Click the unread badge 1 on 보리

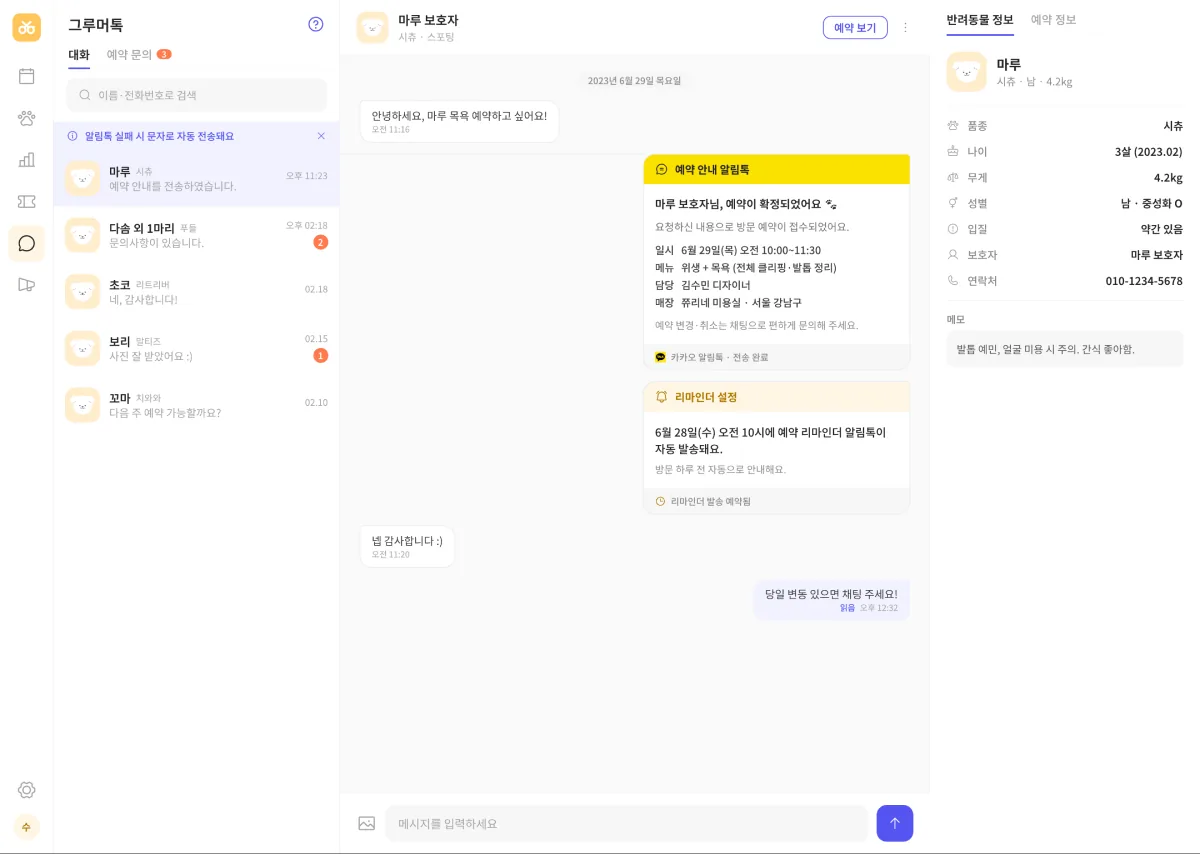point(321,355)
